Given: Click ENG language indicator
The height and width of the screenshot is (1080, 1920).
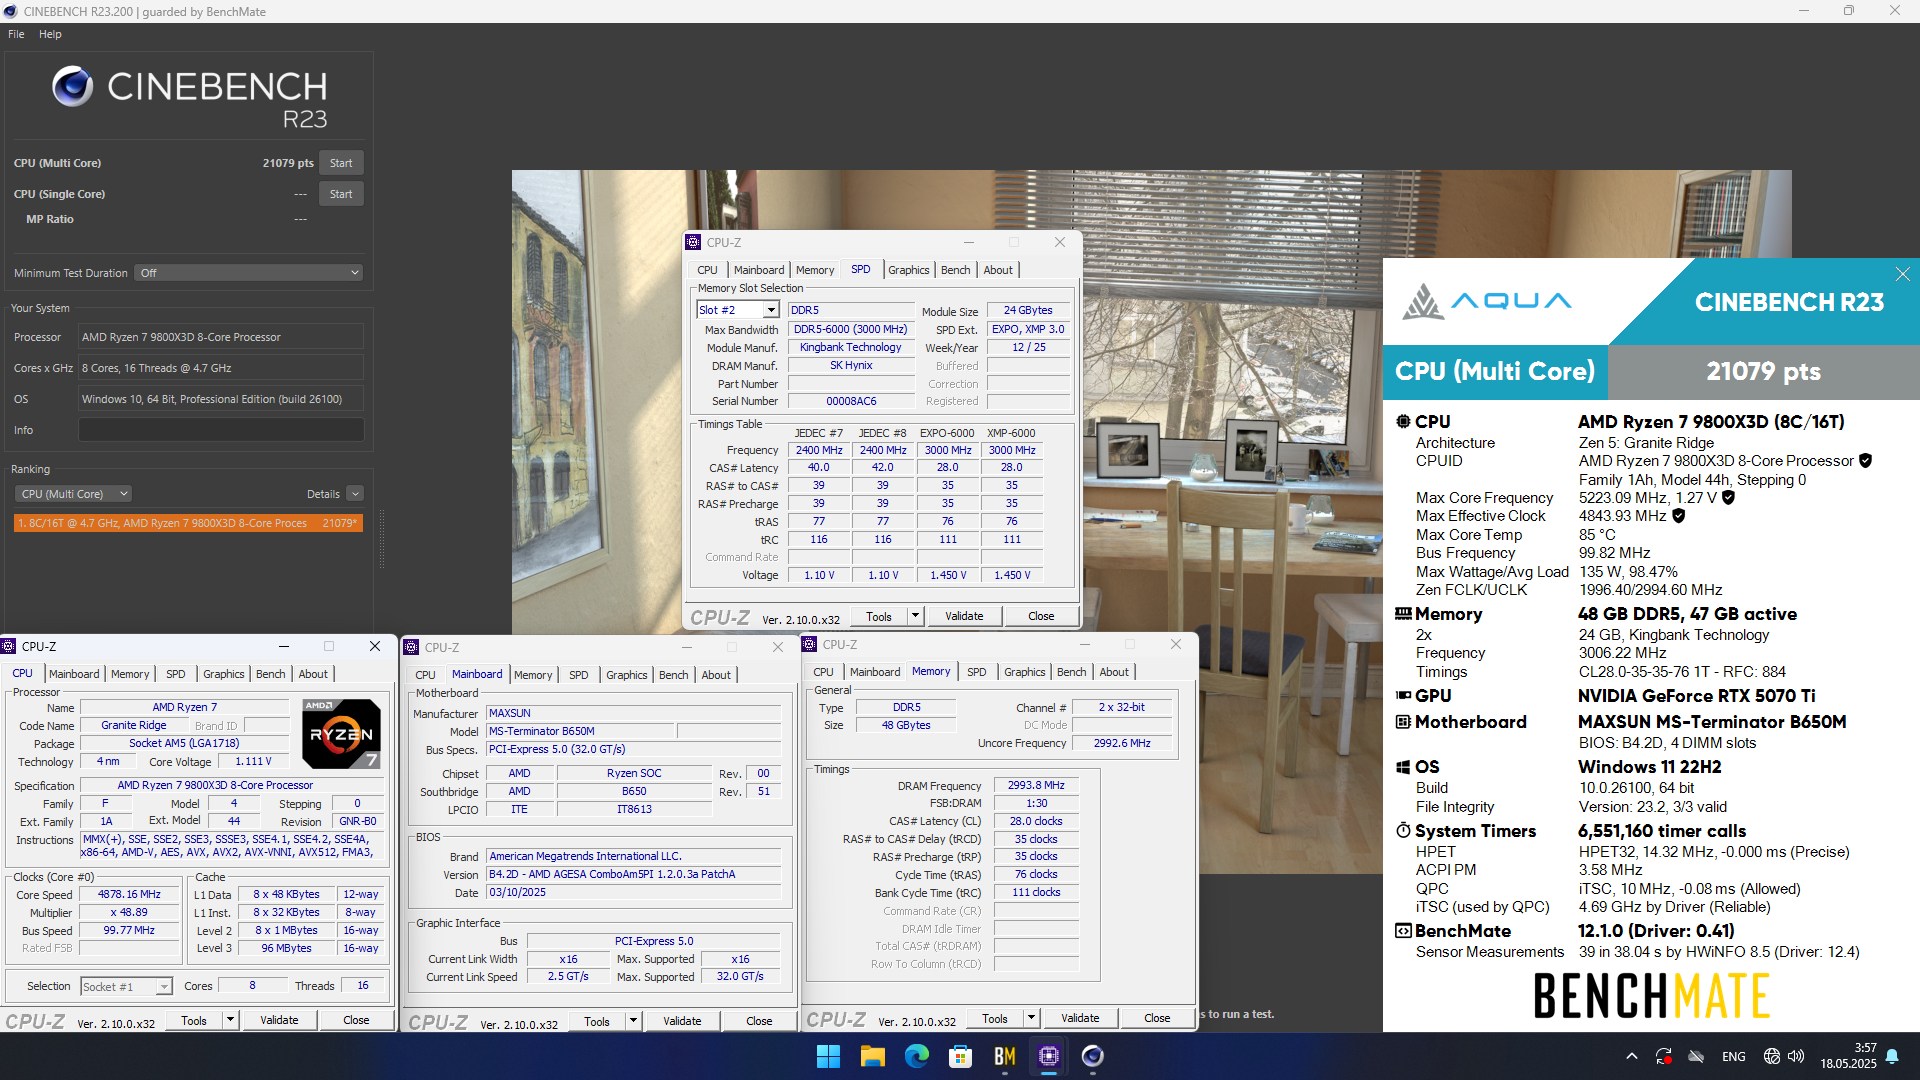Looking at the screenshot, I should click(1734, 1056).
